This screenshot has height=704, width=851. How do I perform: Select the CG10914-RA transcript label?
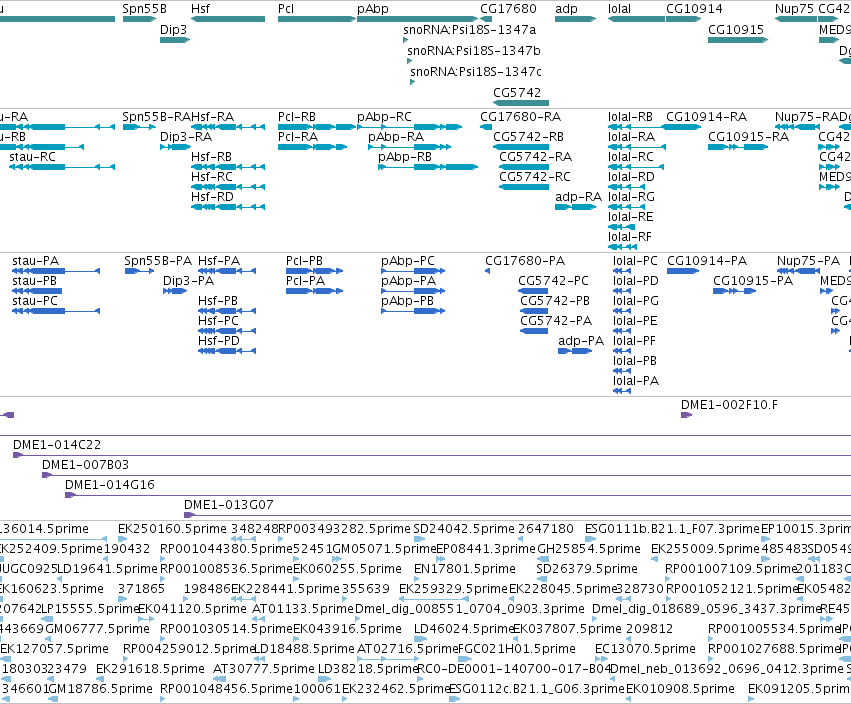[706, 117]
